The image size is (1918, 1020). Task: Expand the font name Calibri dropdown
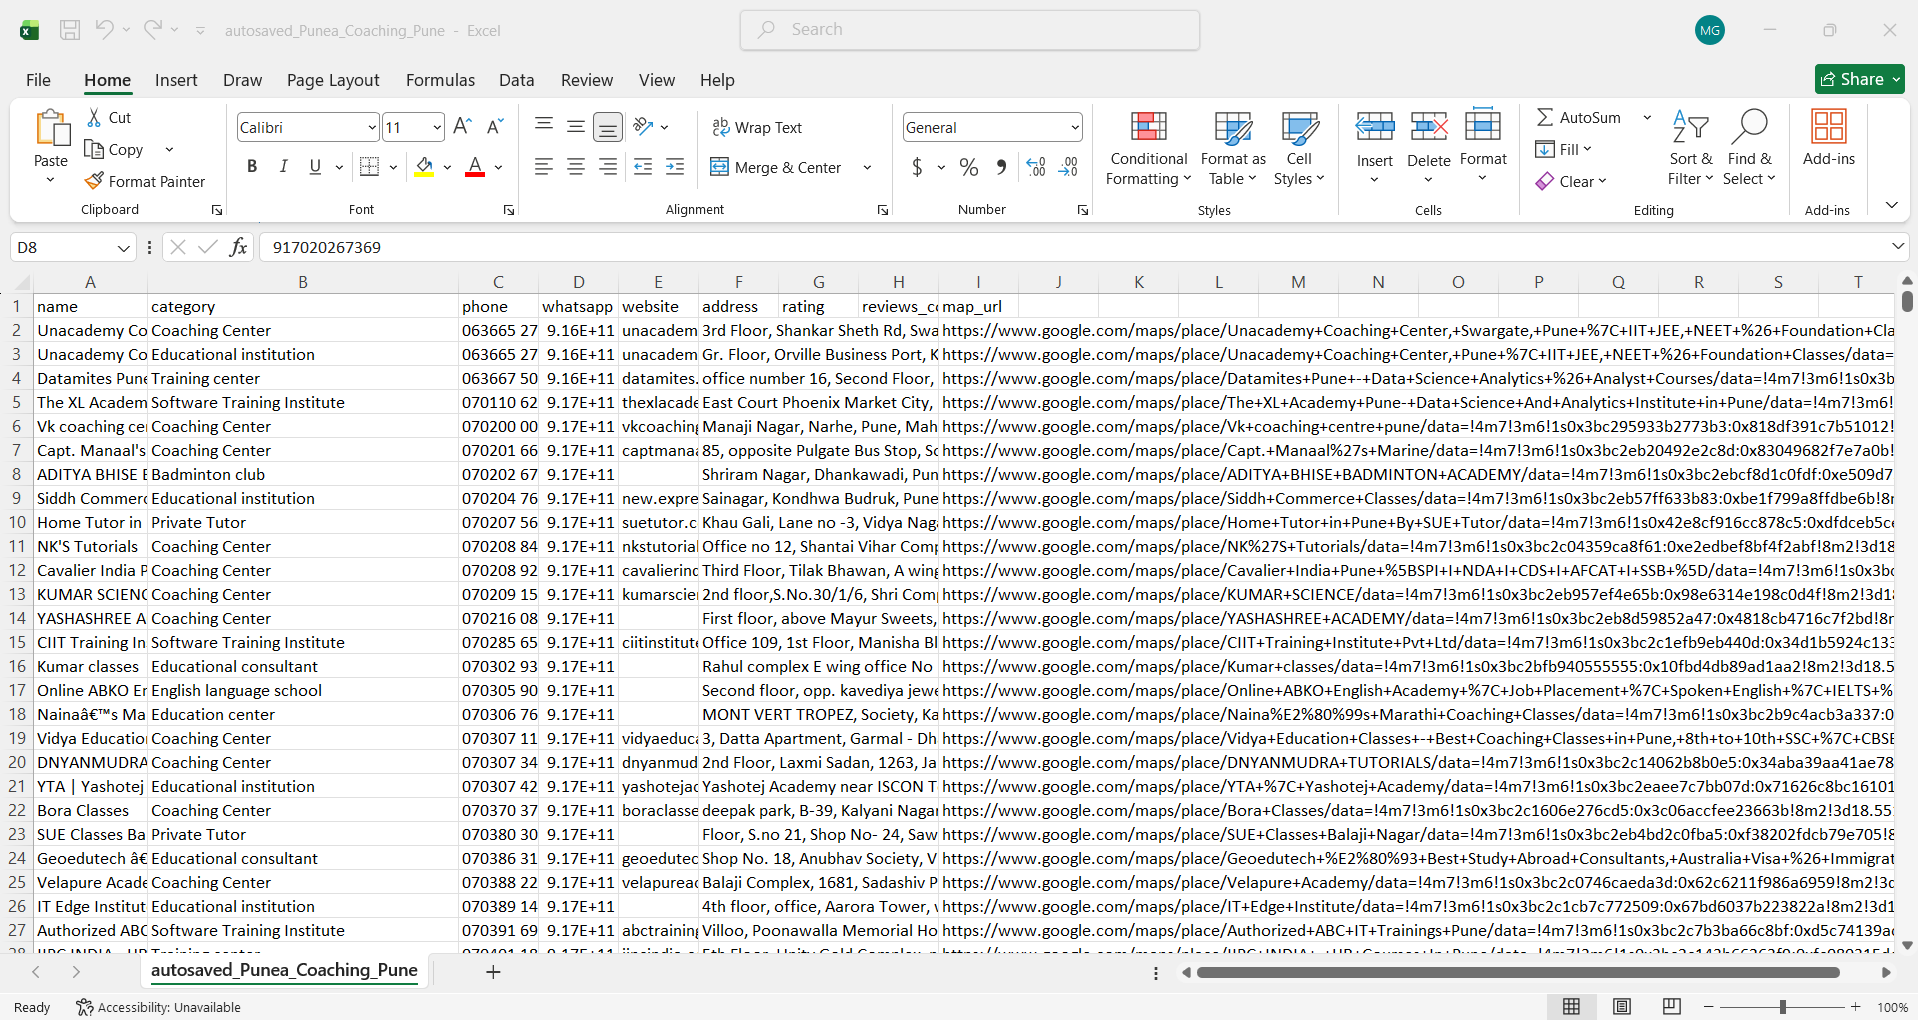(x=371, y=128)
